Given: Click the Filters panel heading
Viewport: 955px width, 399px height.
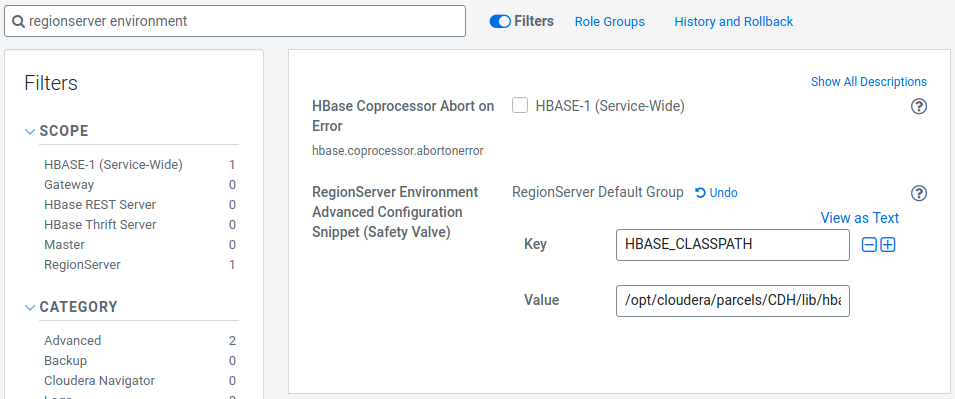Looking at the screenshot, I should point(51,83).
